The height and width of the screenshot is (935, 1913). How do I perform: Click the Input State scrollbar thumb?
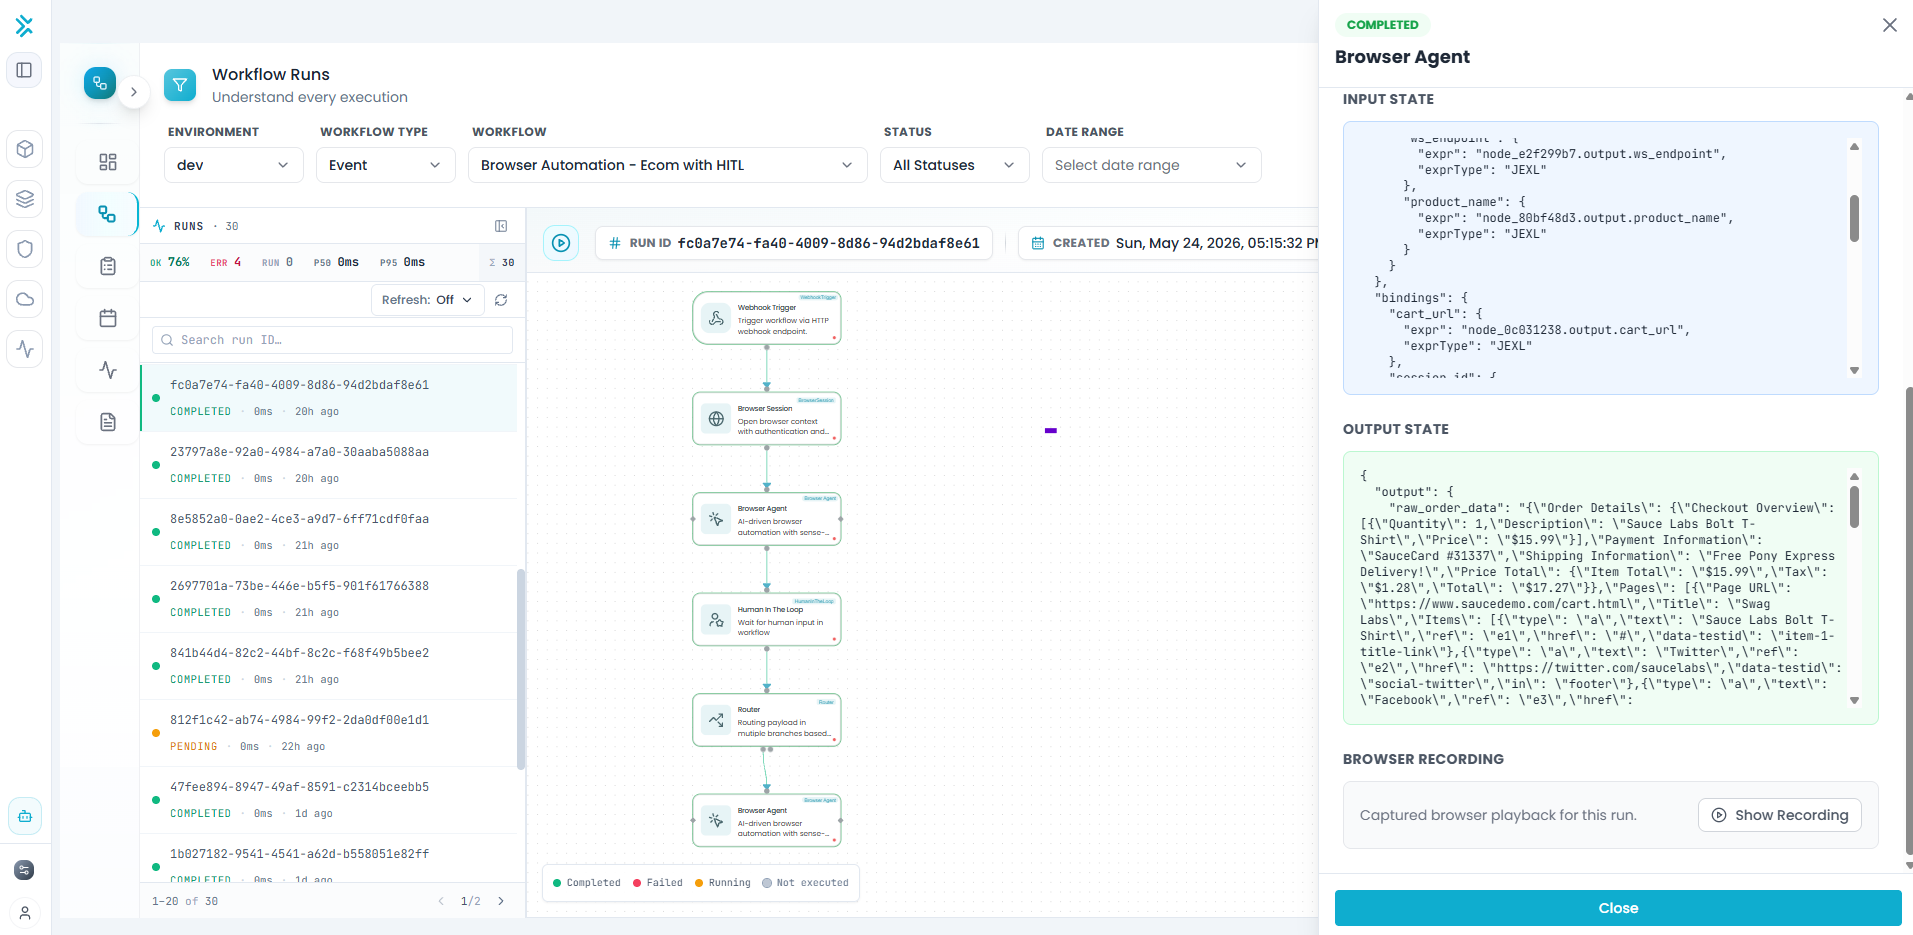1854,217
